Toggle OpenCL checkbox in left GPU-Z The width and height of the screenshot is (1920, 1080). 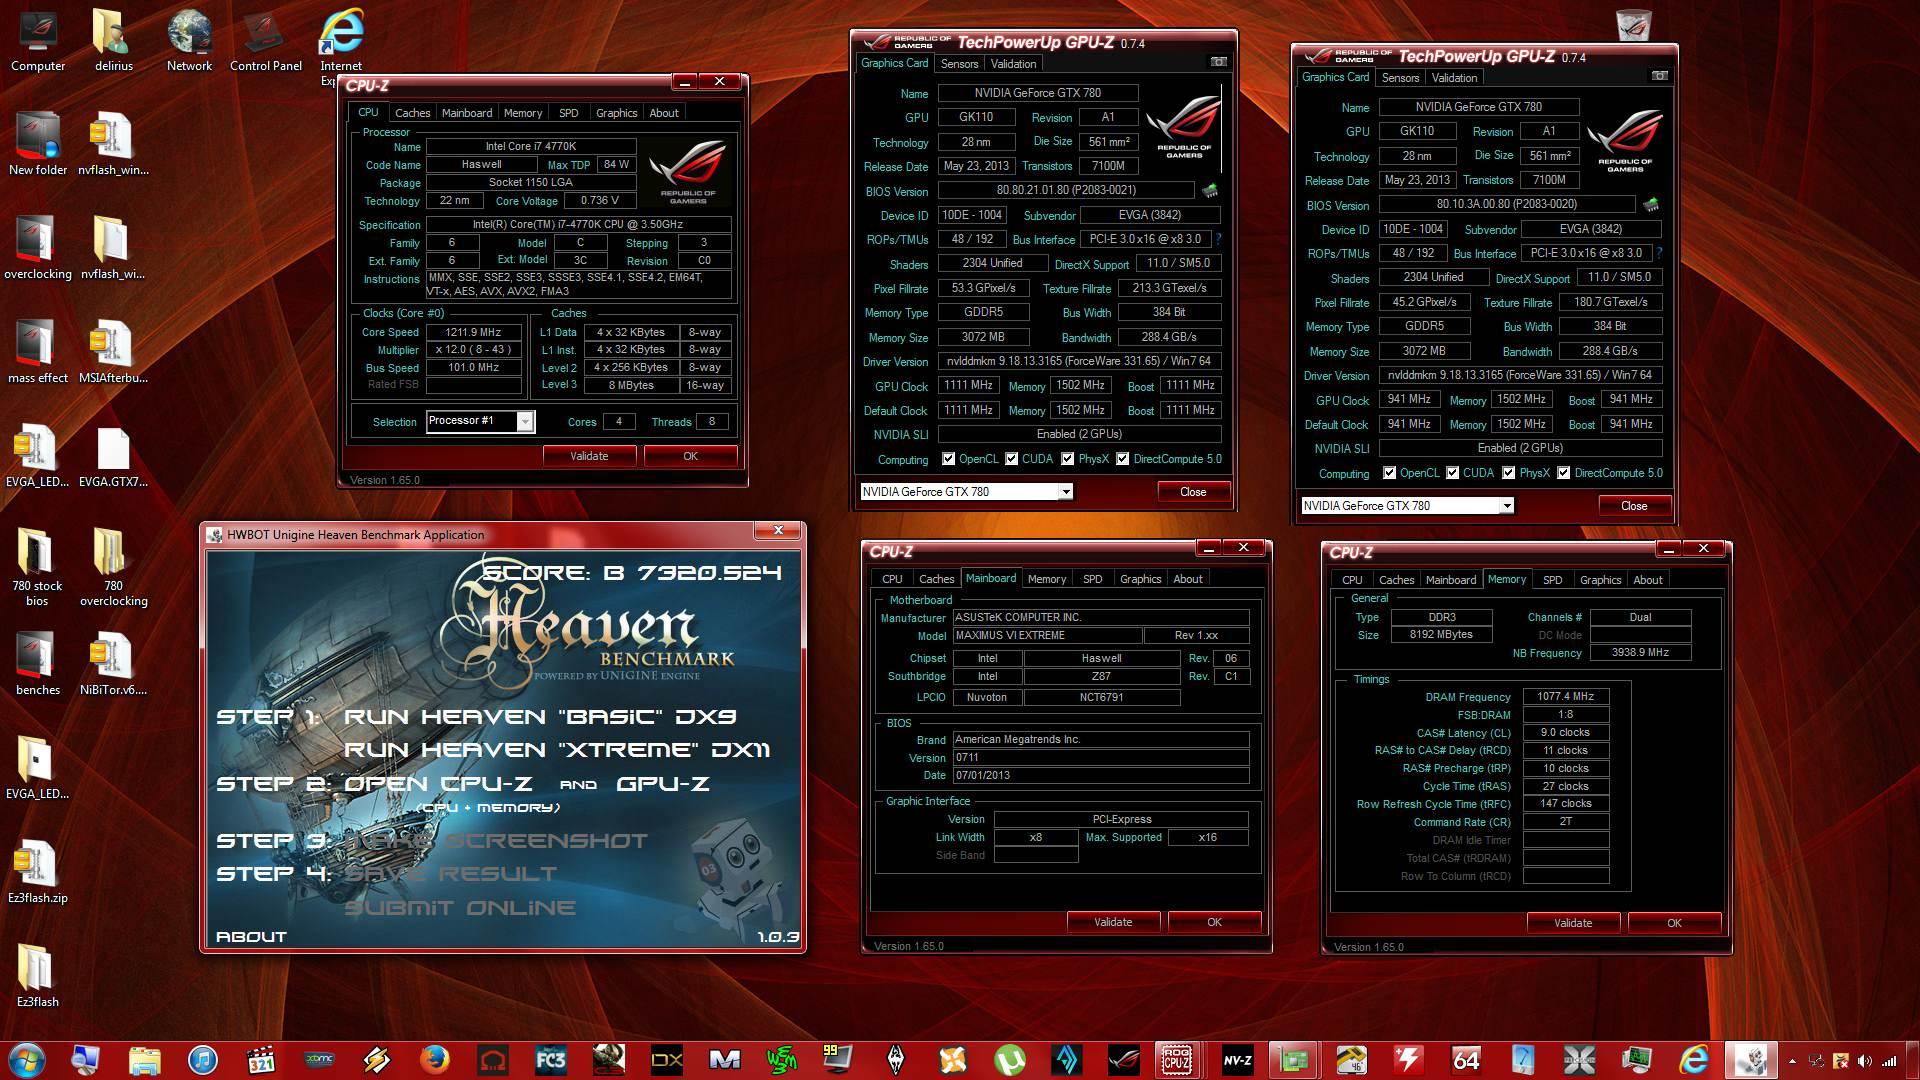click(948, 459)
